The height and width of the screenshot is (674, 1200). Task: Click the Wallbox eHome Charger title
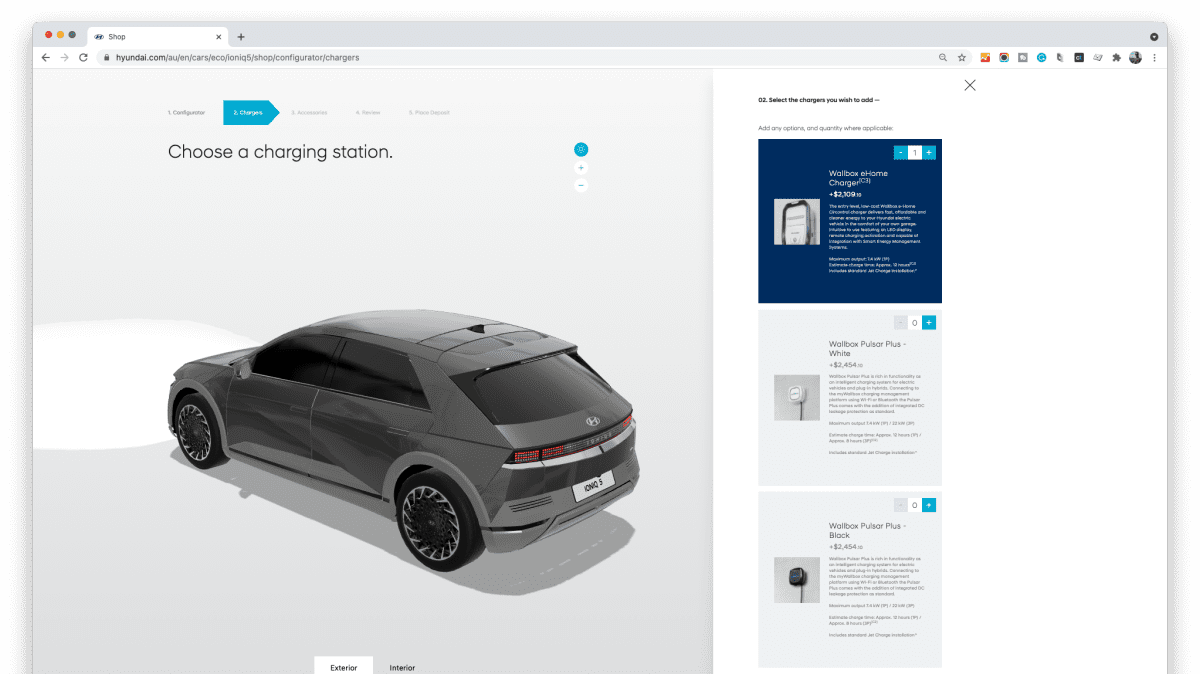tap(858, 178)
